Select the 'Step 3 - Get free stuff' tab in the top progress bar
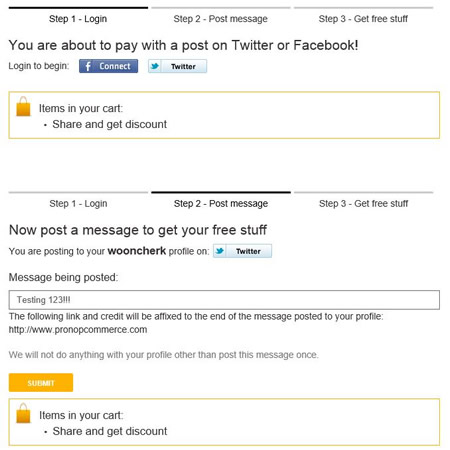The width and height of the screenshot is (450, 450). (x=363, y=19)
